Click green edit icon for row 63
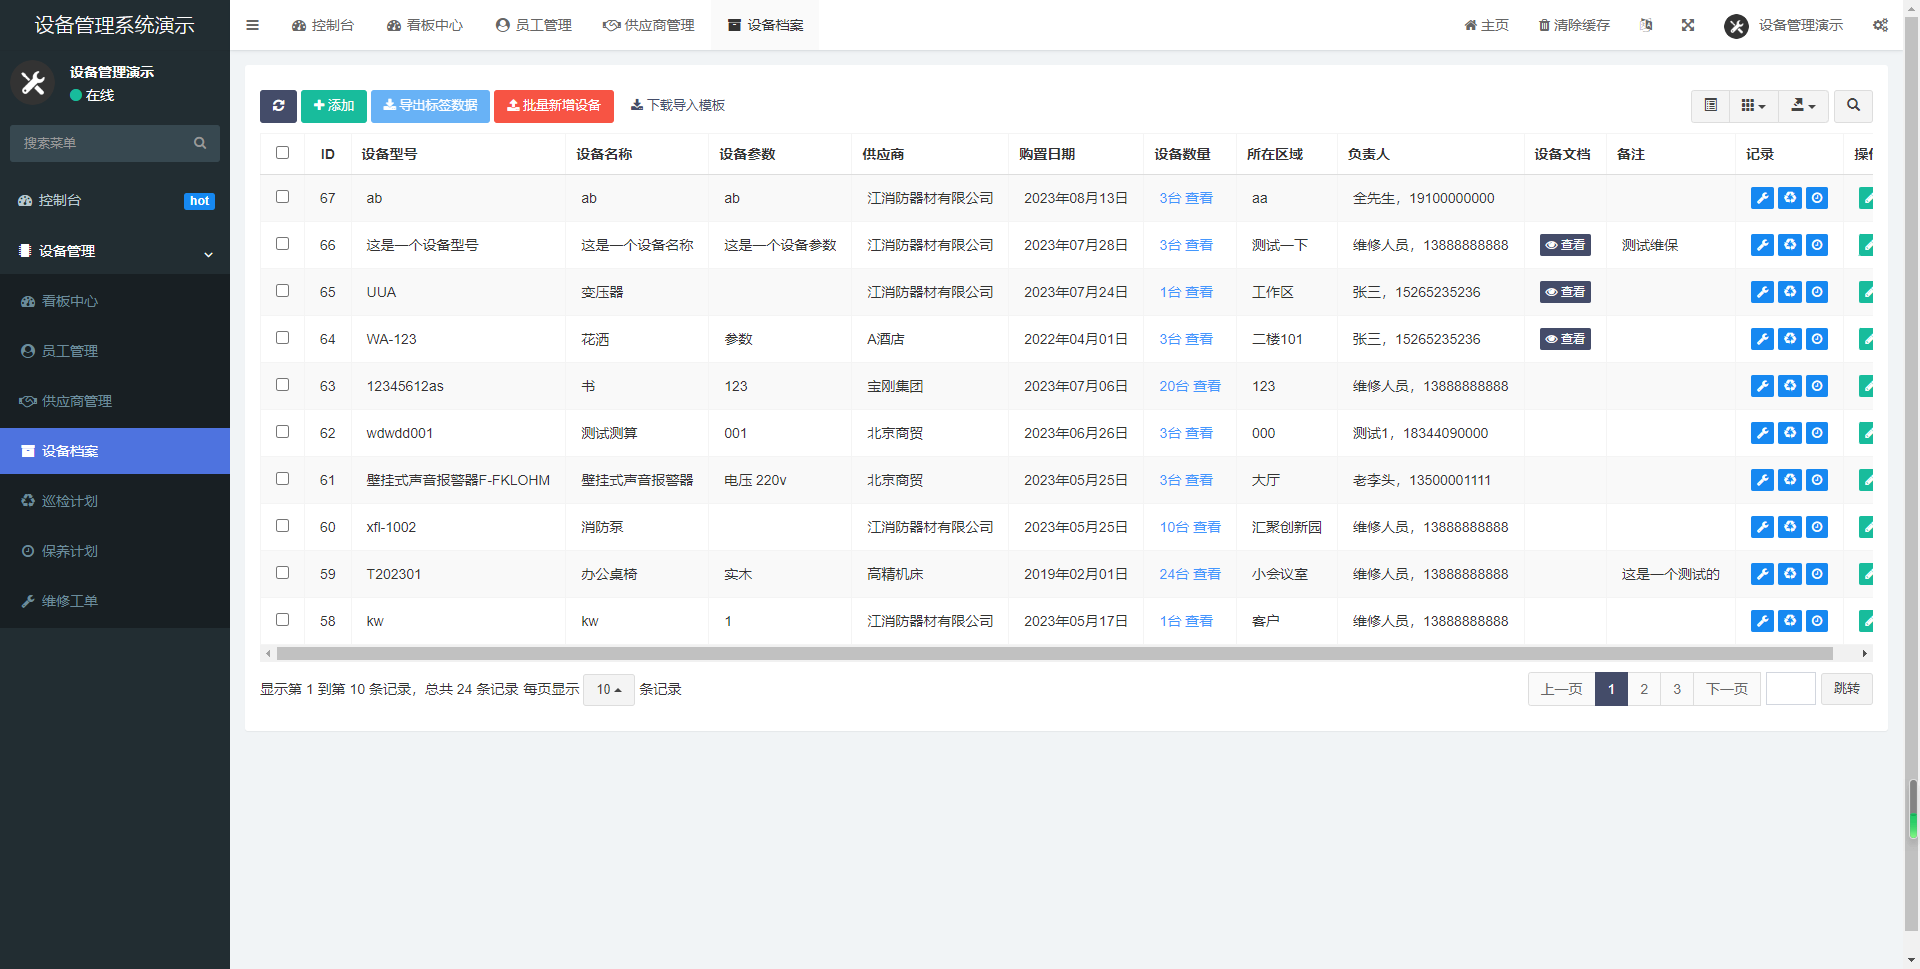The height and width of the screenshot is (969, 1920). tap(1866, 386)
